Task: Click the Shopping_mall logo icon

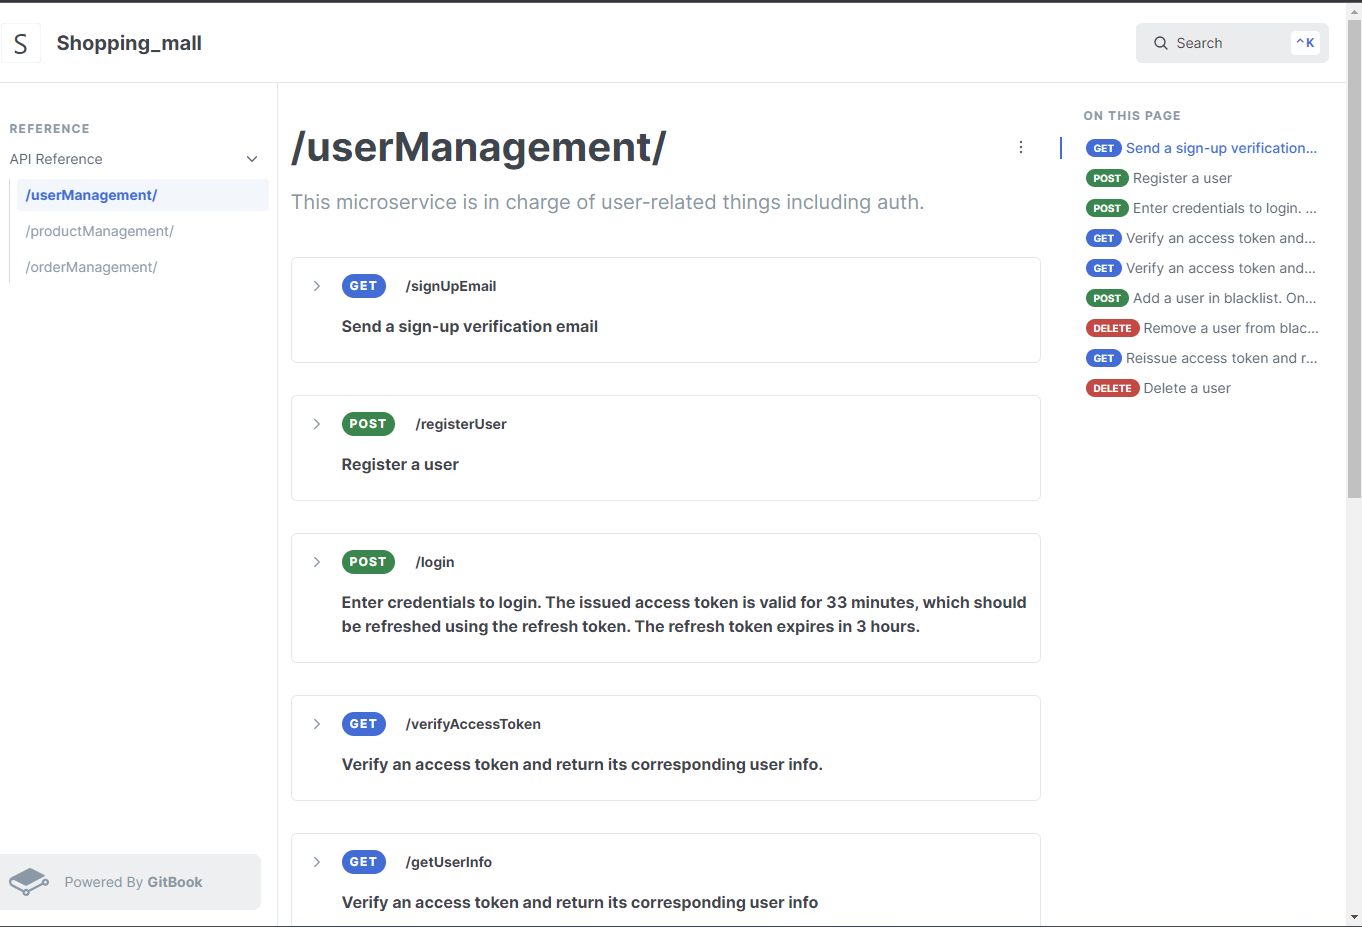Action: click(x=21, y=42)
